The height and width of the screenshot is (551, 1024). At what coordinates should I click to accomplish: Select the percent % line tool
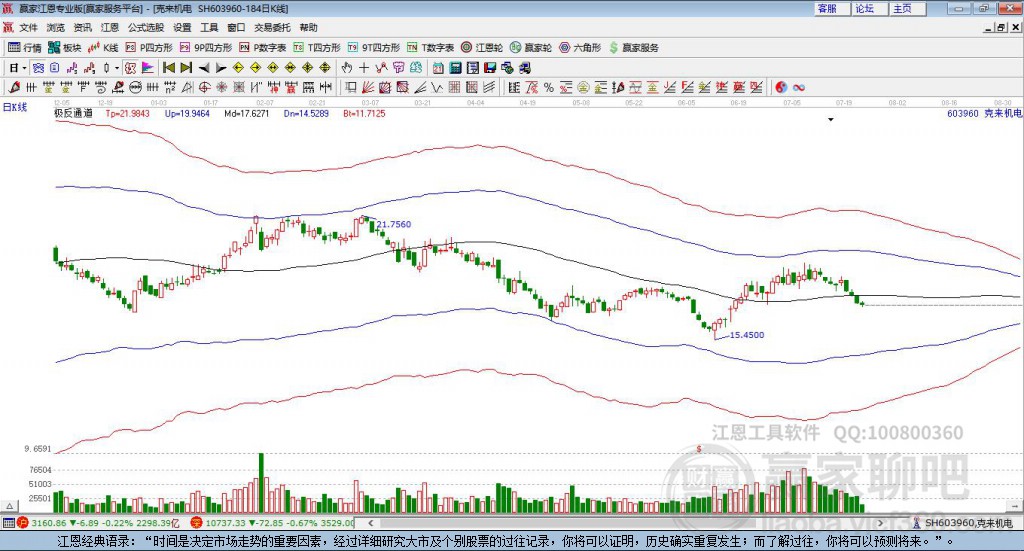[549, 87]
